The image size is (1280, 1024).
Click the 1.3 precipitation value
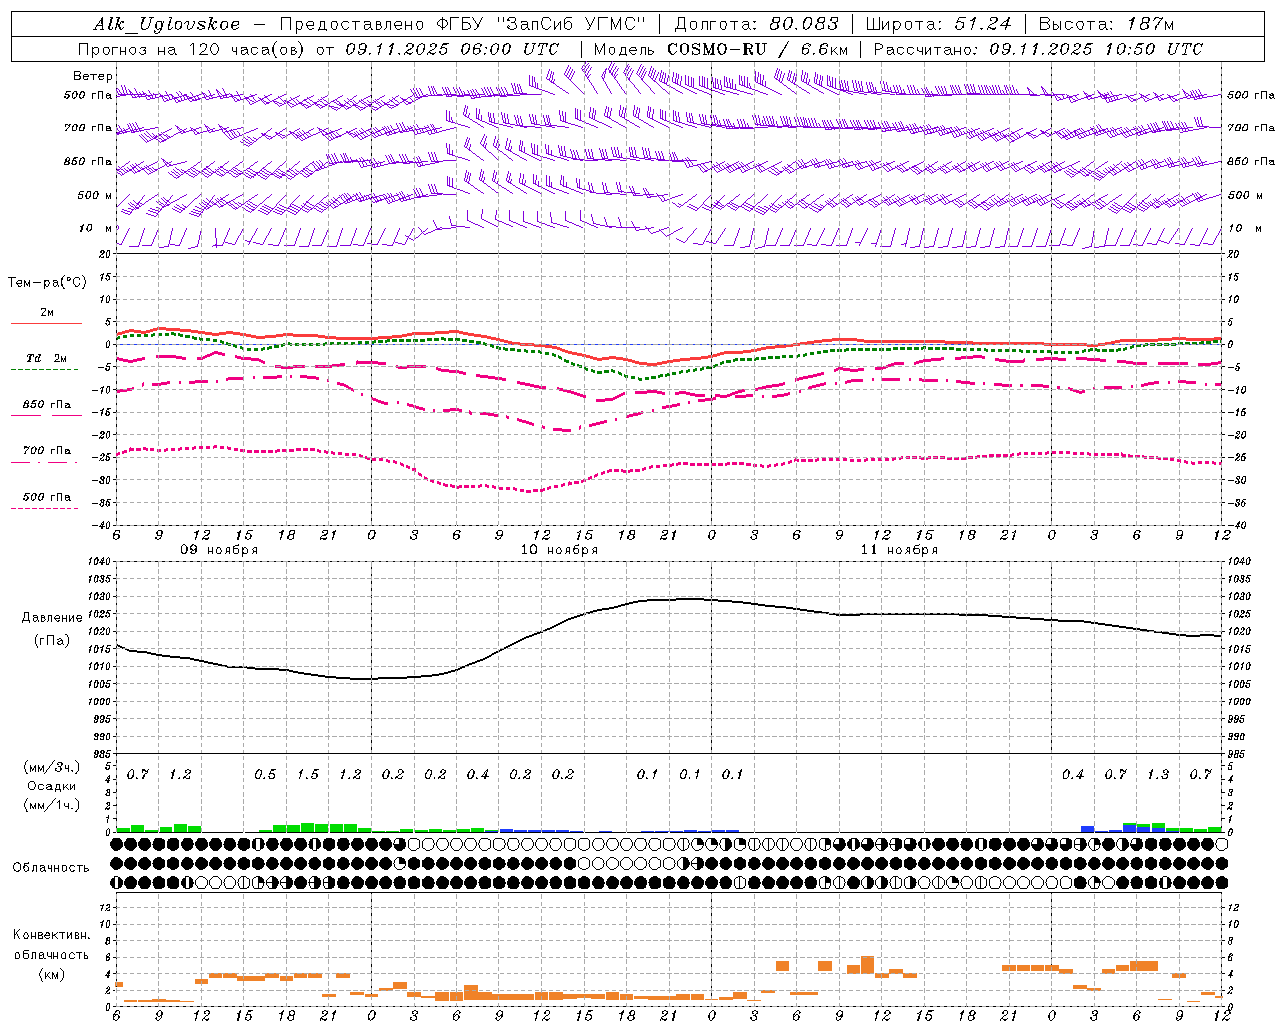click(1158, 775)
